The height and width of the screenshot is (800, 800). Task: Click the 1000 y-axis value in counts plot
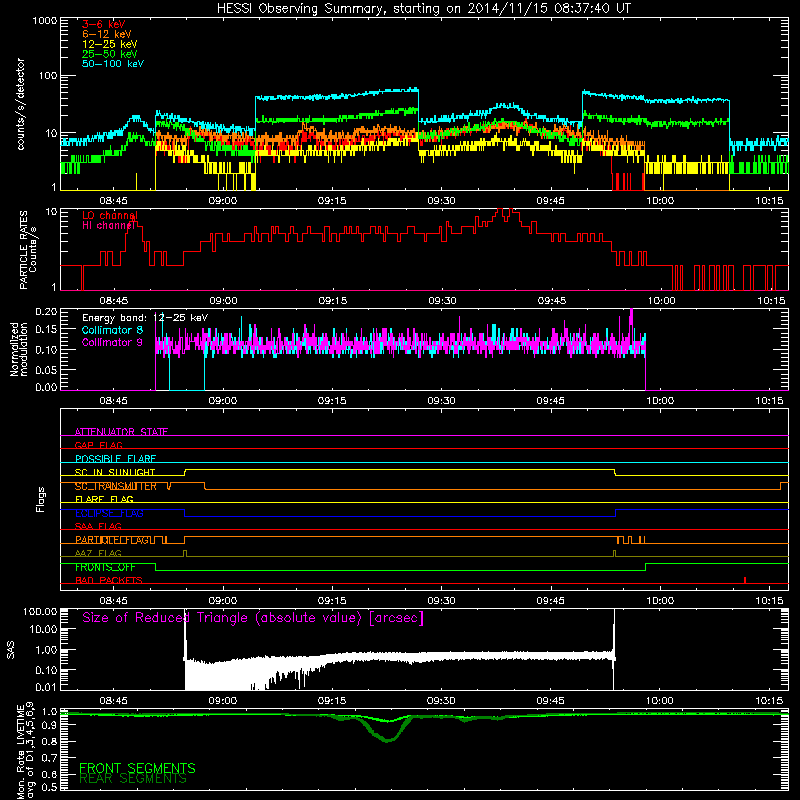(x=44, y=21)
